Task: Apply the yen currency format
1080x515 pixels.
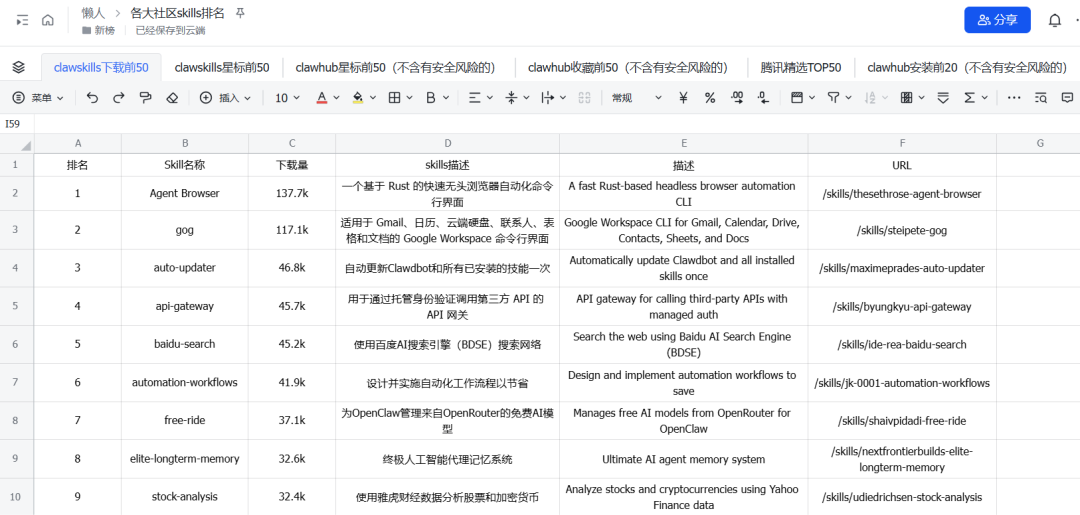Action: point(683,98)
